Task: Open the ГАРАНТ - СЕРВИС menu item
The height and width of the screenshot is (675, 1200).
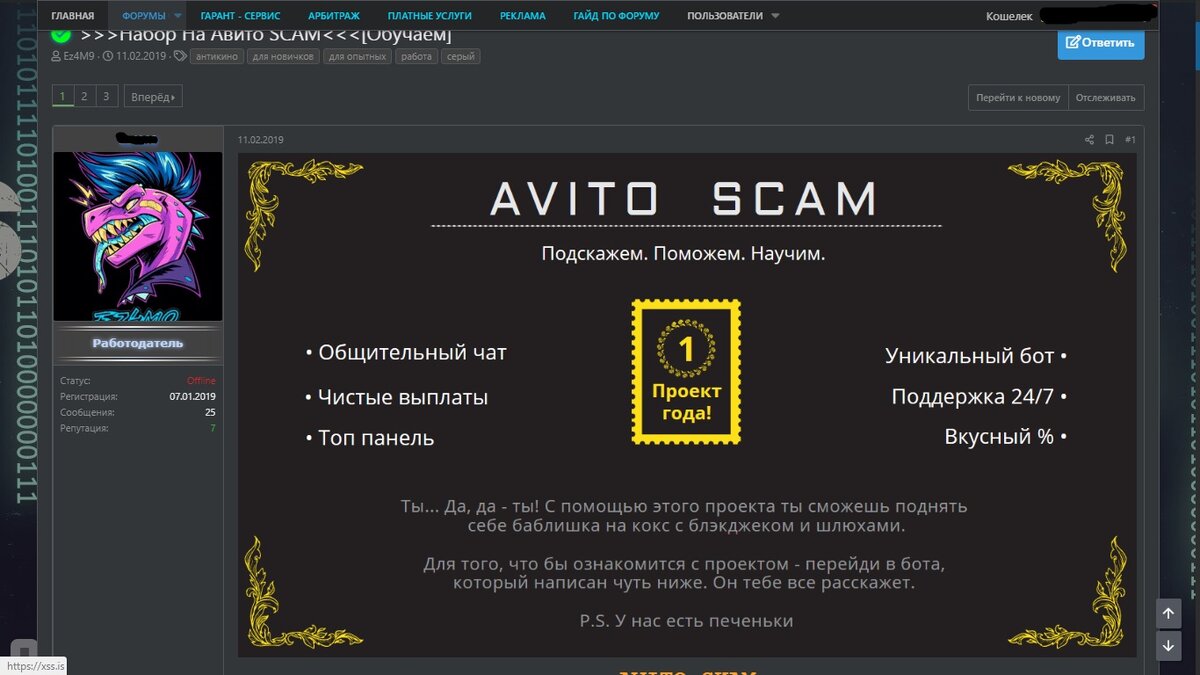Action: tap(240, 16)
